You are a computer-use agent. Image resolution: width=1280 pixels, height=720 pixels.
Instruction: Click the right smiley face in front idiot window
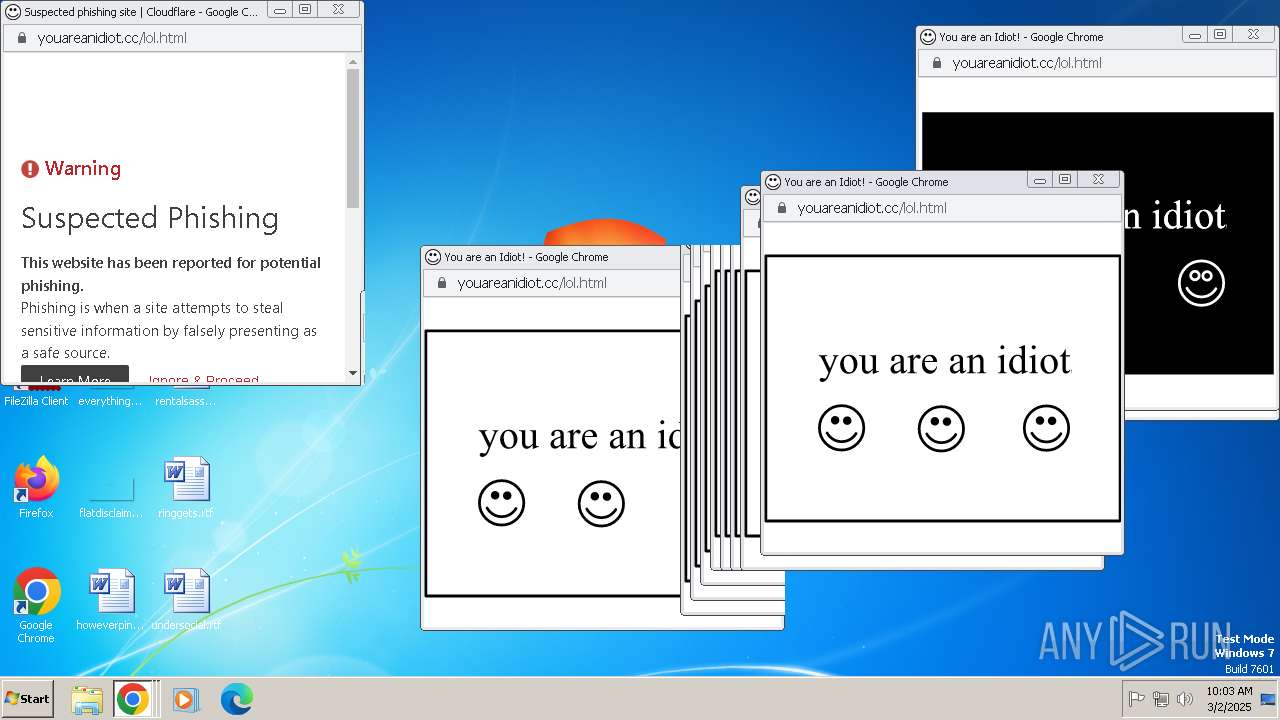(x=1046, y=428)
